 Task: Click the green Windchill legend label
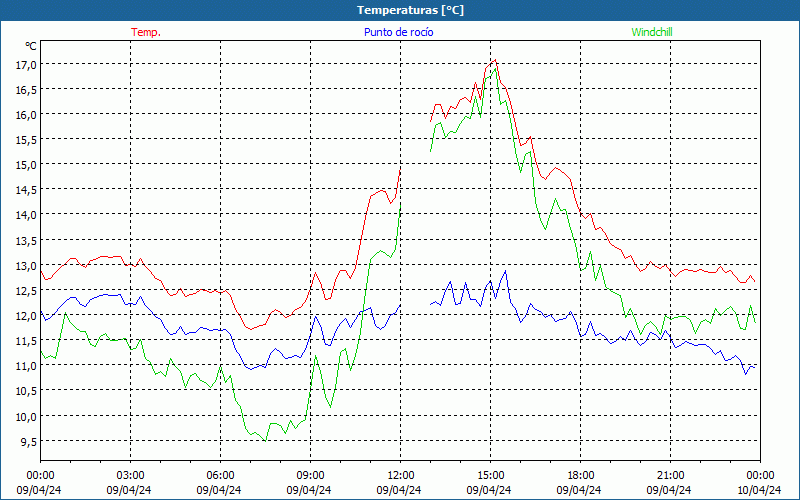[652, 32]
